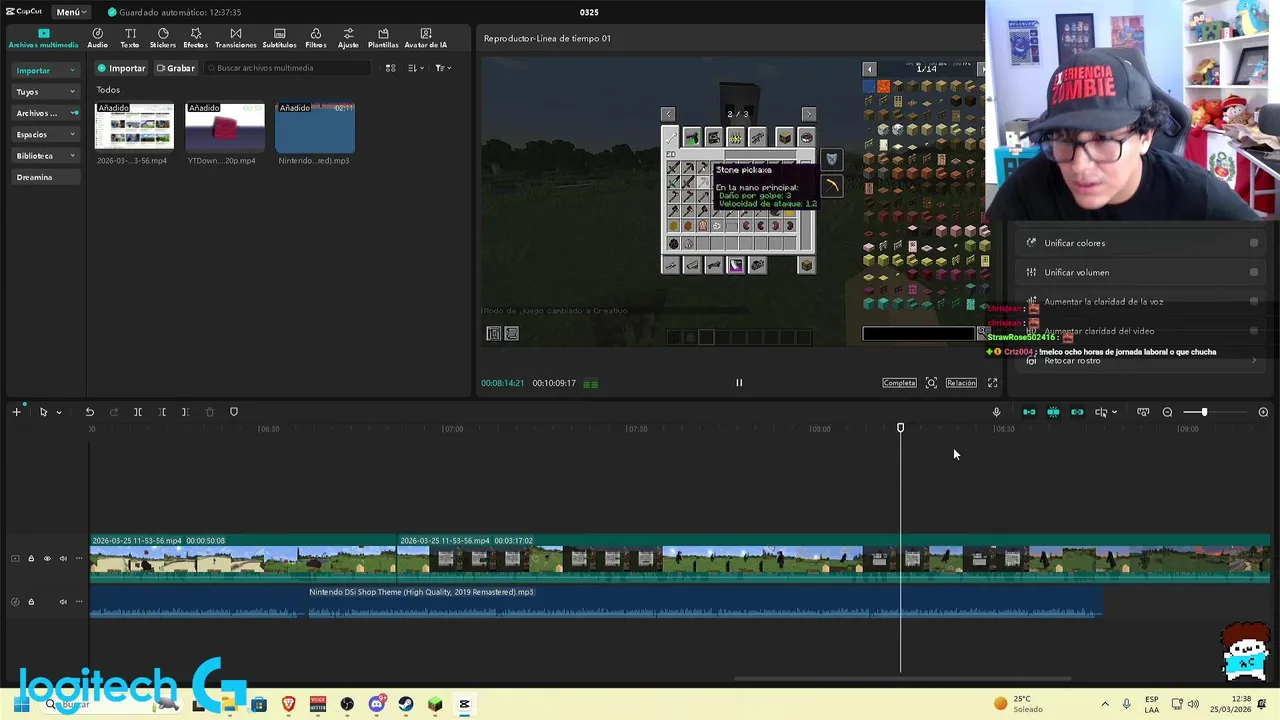Screen dimensions: 1280x720
Task: Split the clip at playhead
Action: (138, 412)
